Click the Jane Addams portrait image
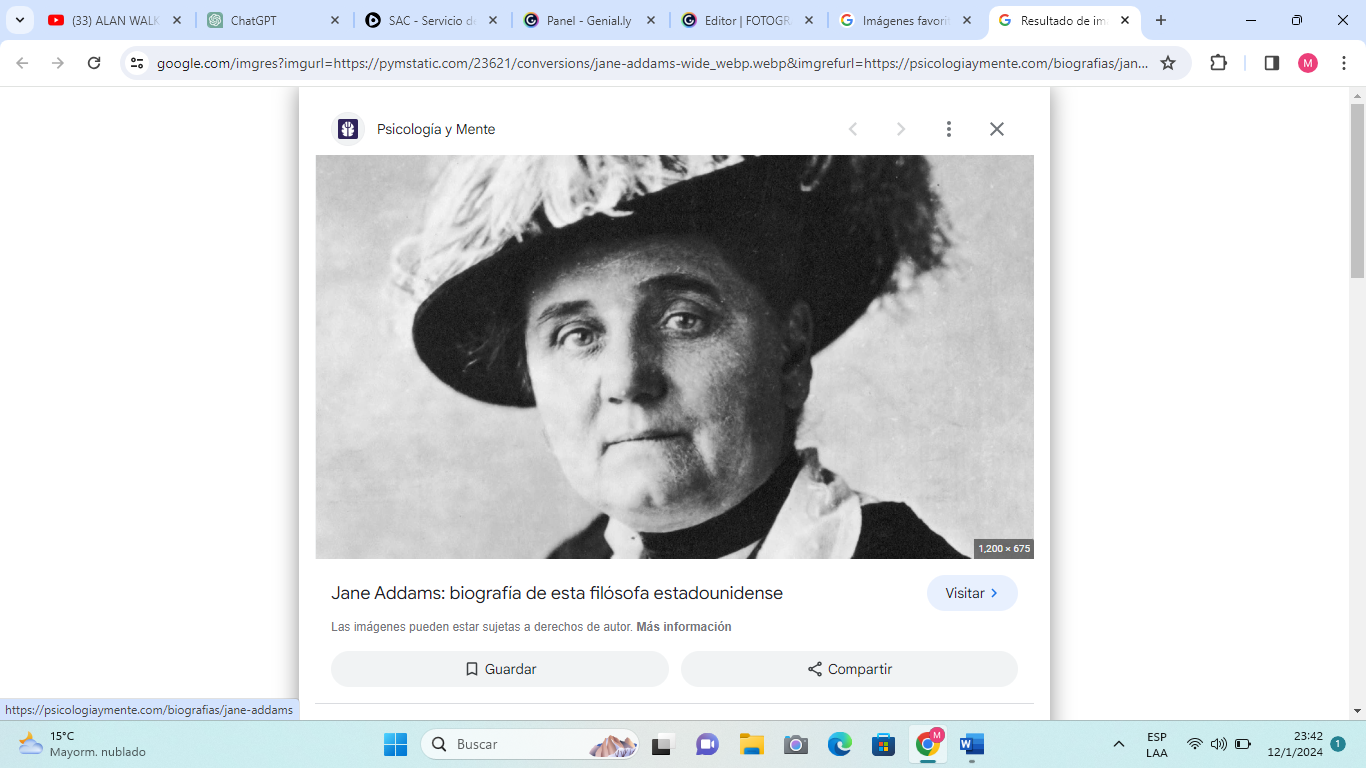1366x768 pixels. pos(674,356)
